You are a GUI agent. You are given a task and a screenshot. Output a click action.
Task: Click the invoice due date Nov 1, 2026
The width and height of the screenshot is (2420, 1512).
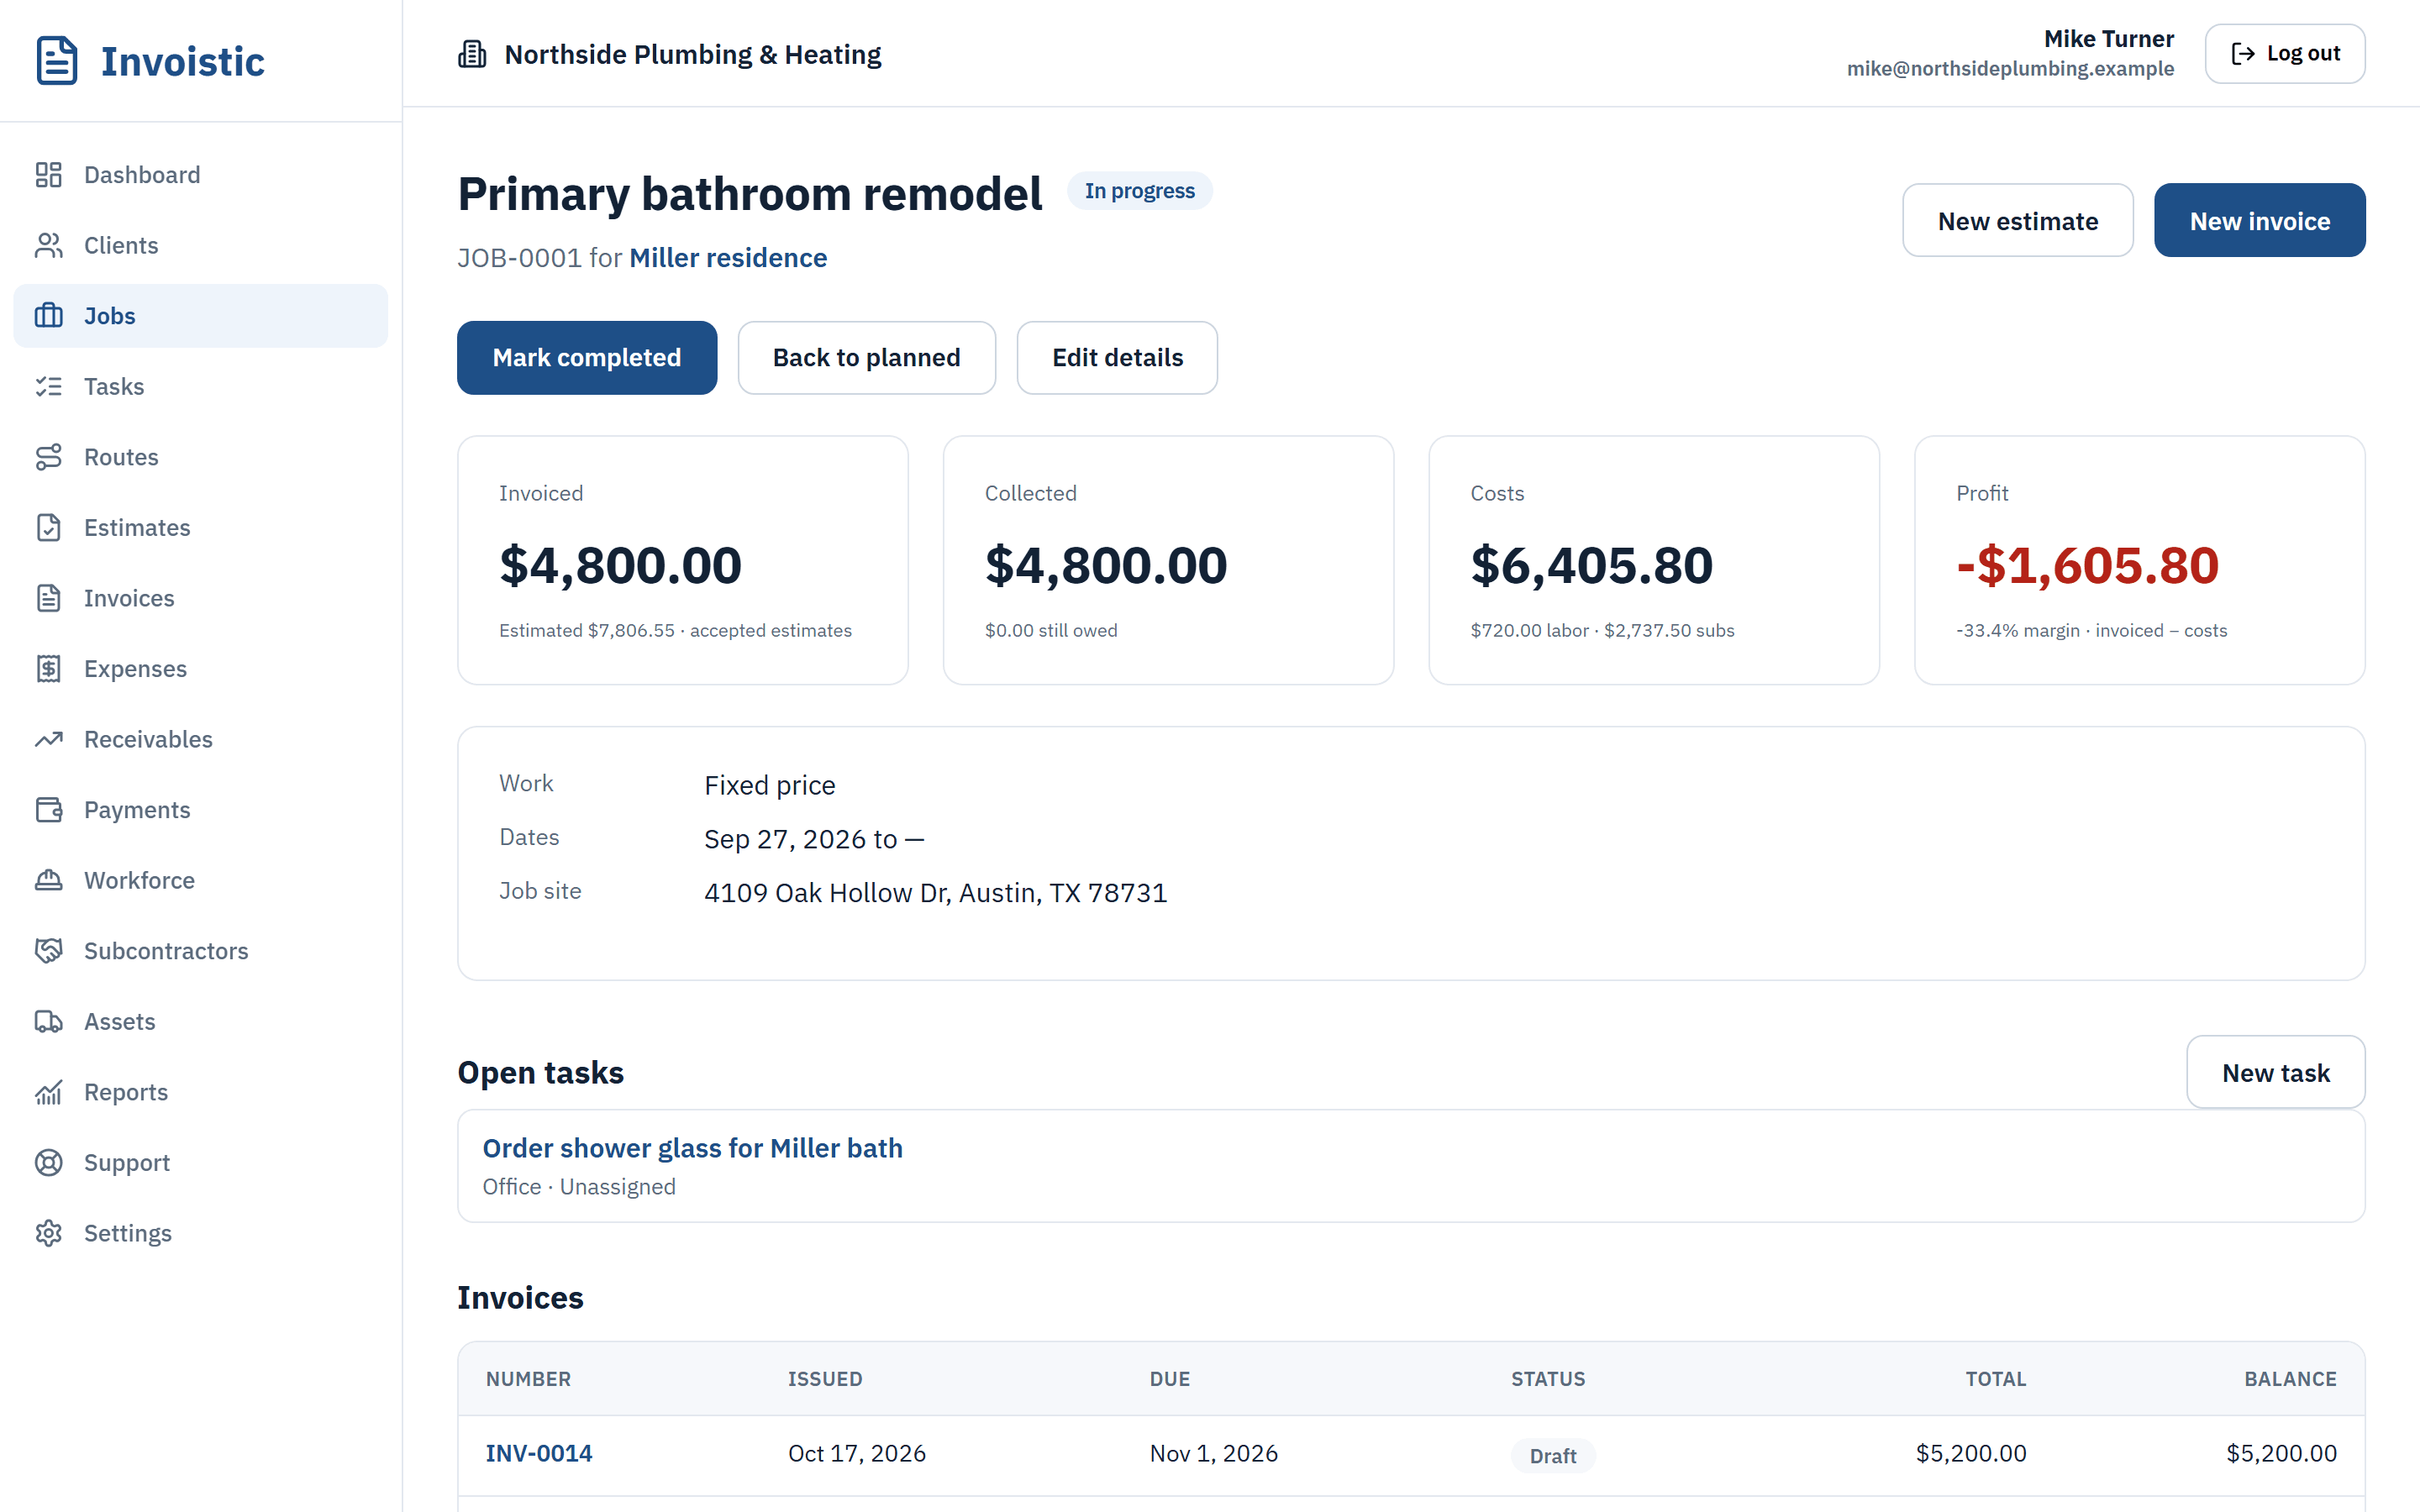tap(1213, 1453)
